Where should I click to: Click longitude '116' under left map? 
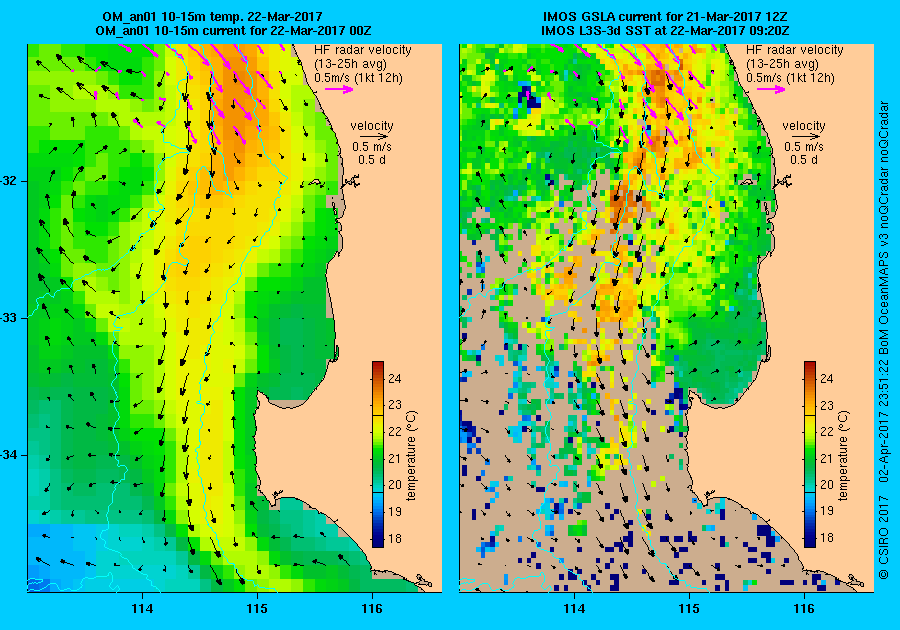(x=372, y=609)
